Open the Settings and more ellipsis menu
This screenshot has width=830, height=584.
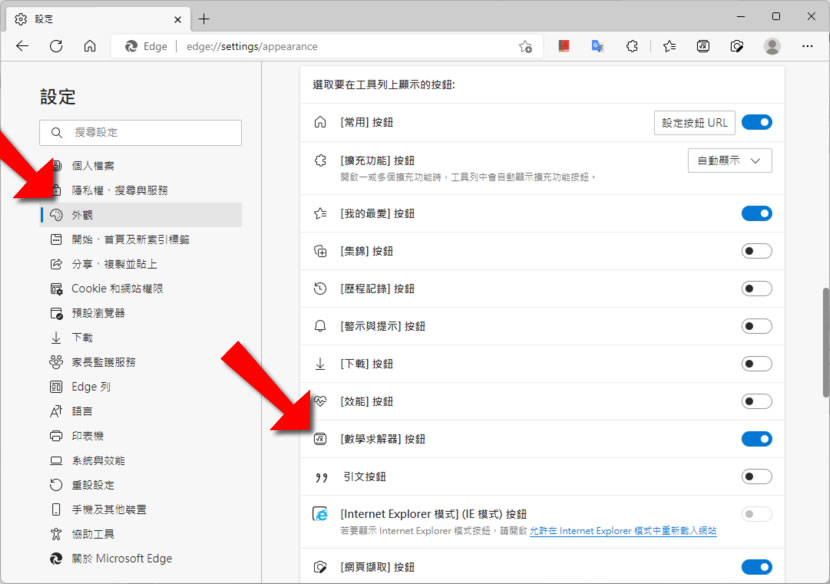807,46
